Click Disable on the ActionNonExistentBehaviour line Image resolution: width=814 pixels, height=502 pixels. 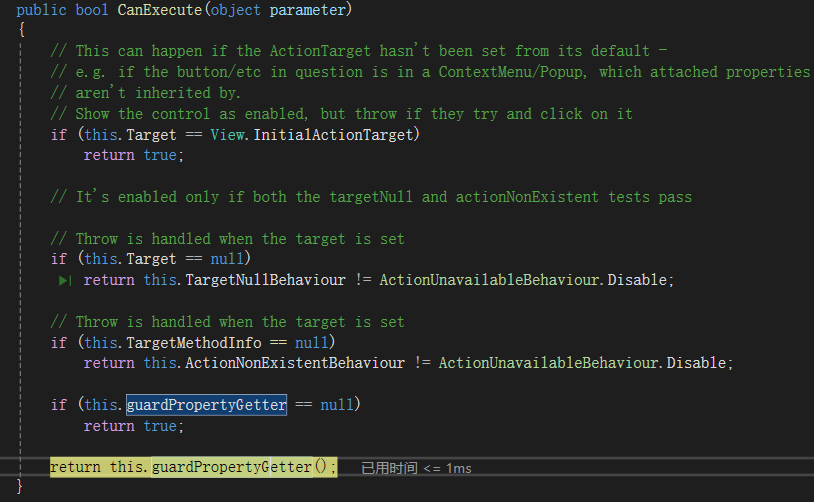(698, 363)
